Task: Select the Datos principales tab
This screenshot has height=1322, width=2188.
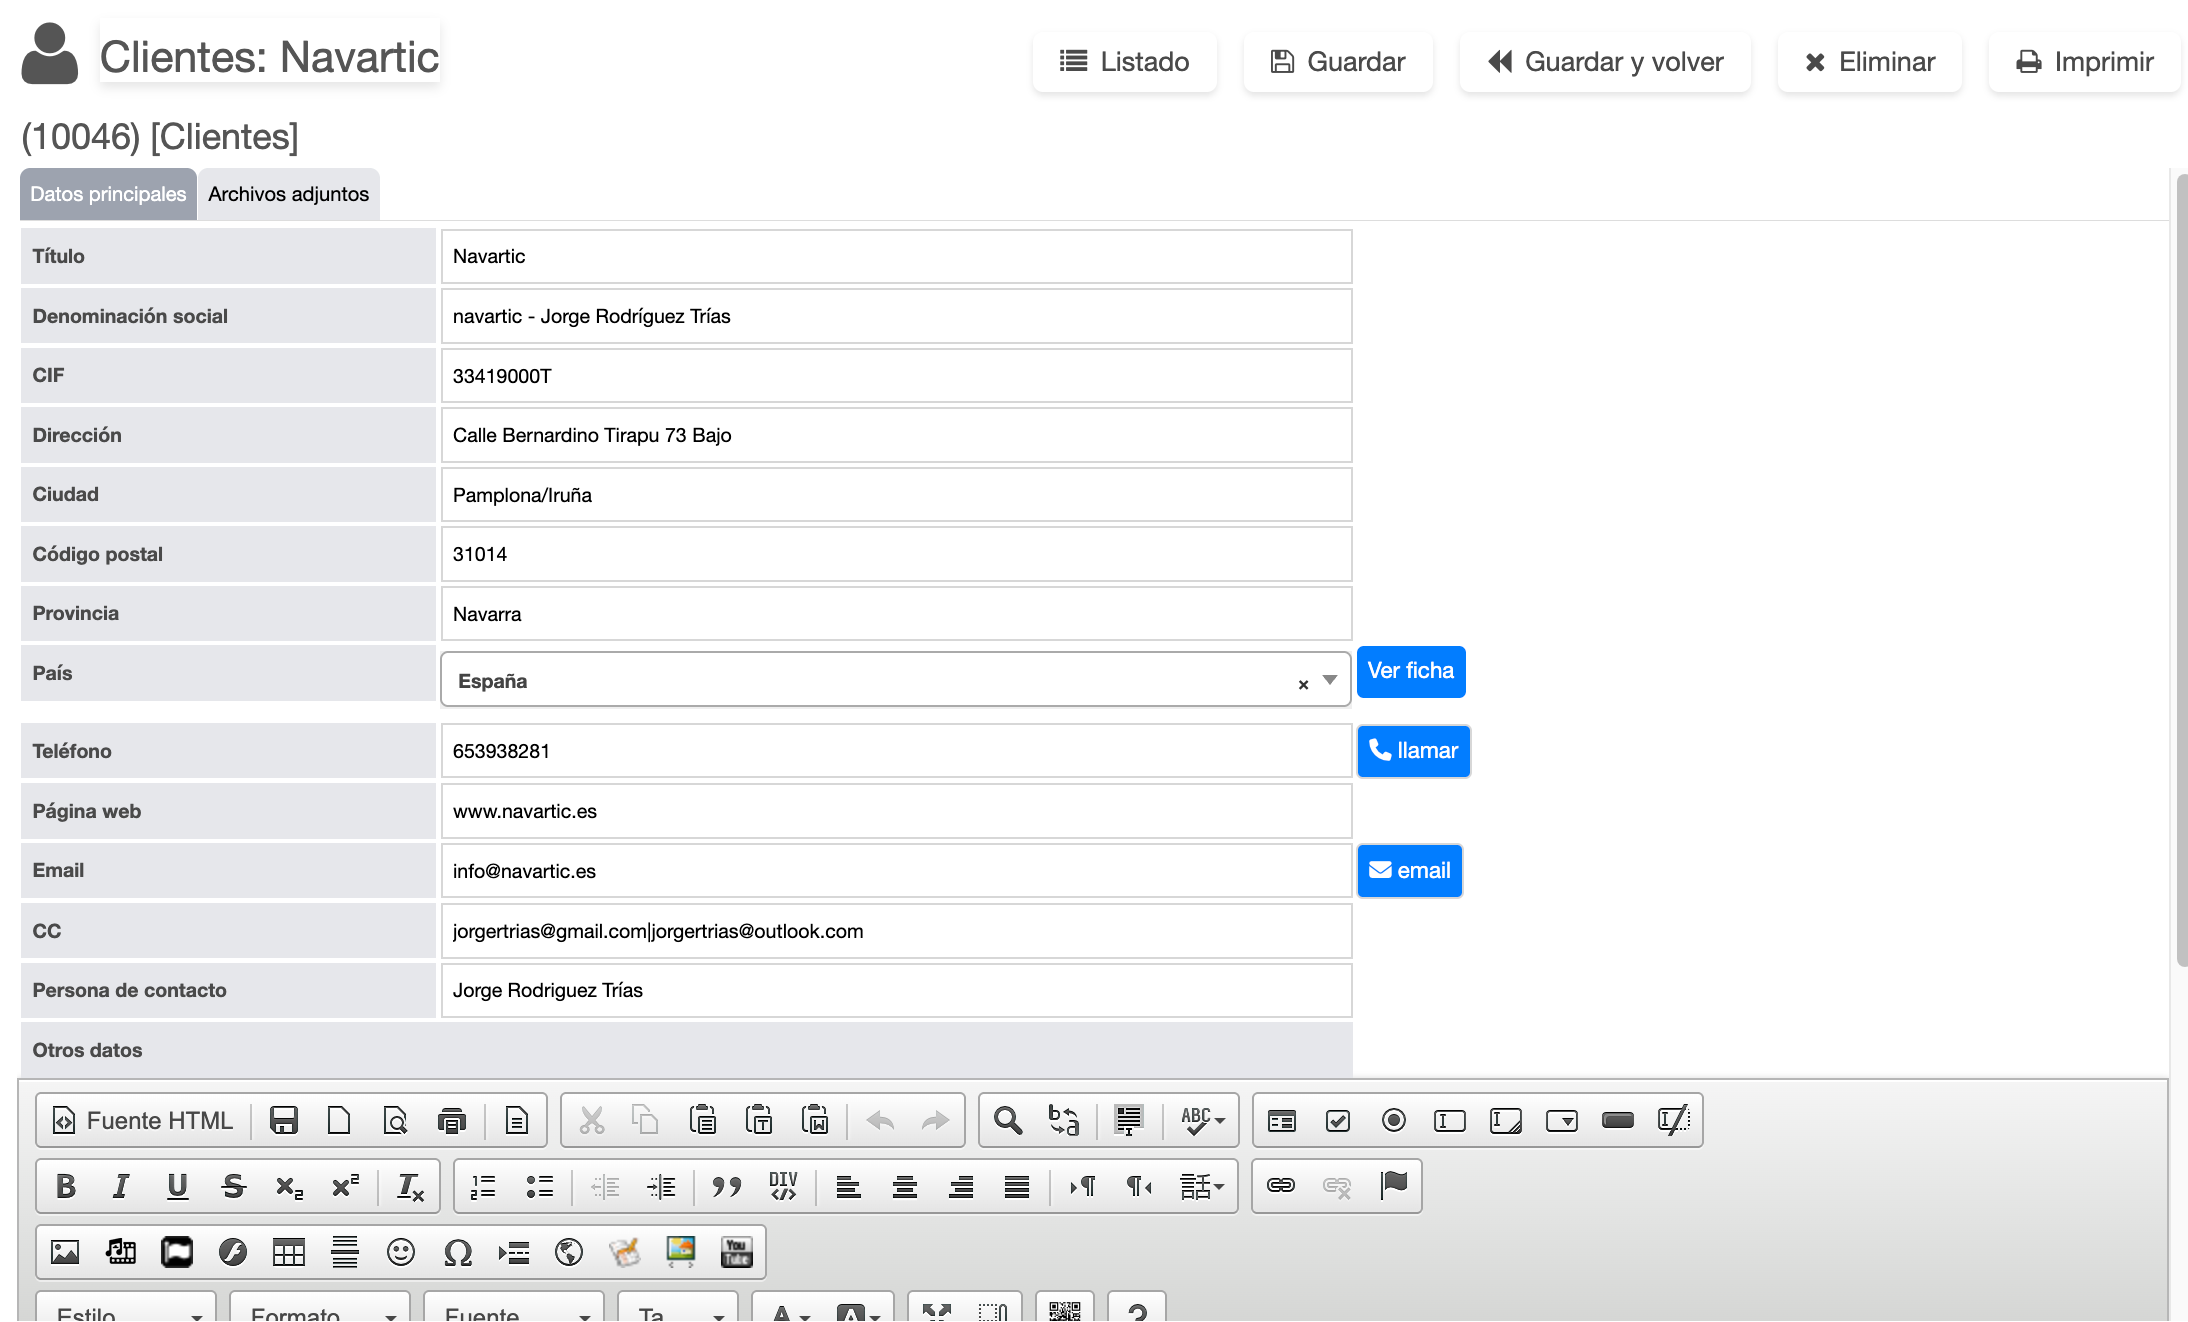Action: 108,194
